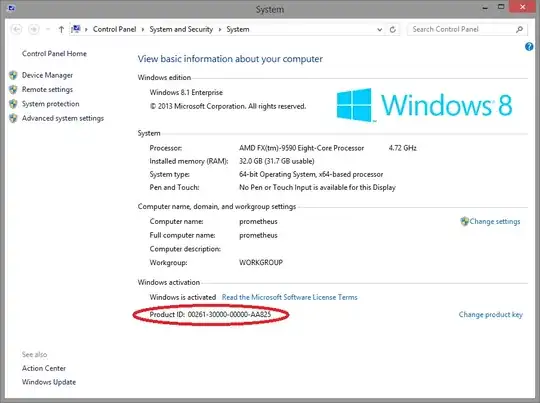Open Help with the blue question icon
Viewport: 540px width, 403px height.
[x=529, y=46]
